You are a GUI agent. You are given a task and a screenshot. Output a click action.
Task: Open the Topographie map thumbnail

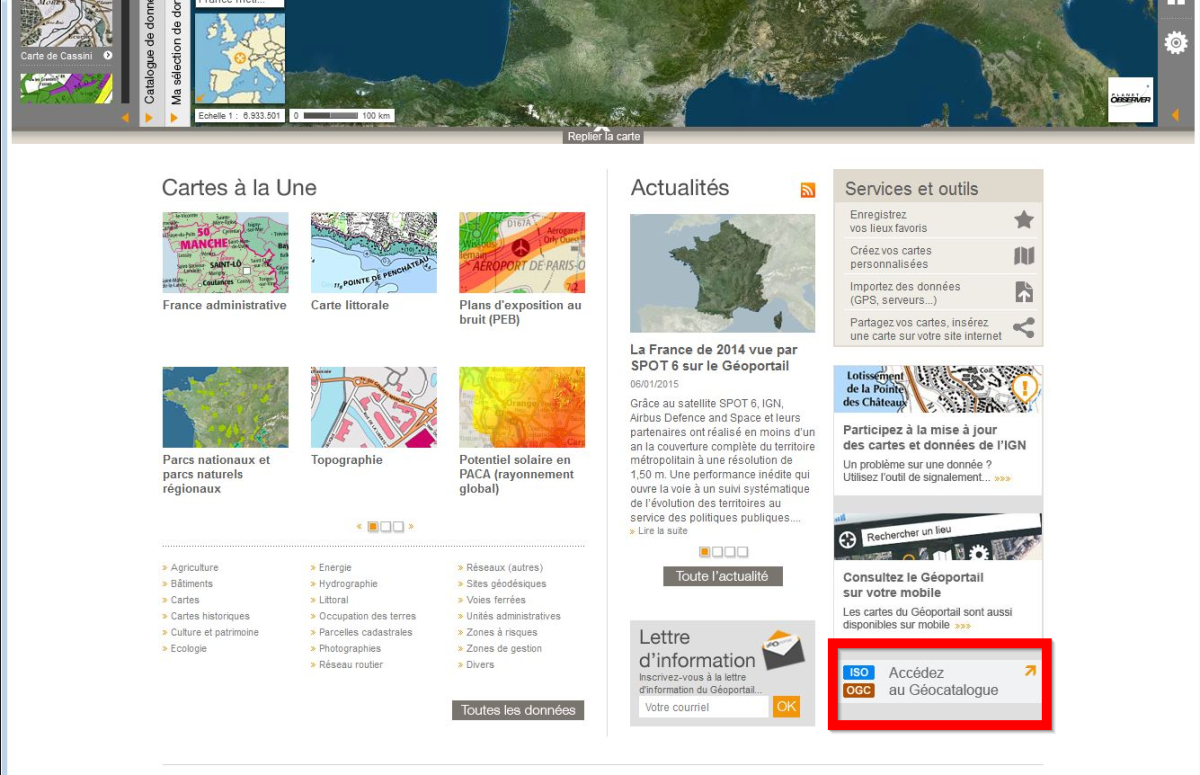click(x=374, y=407)
